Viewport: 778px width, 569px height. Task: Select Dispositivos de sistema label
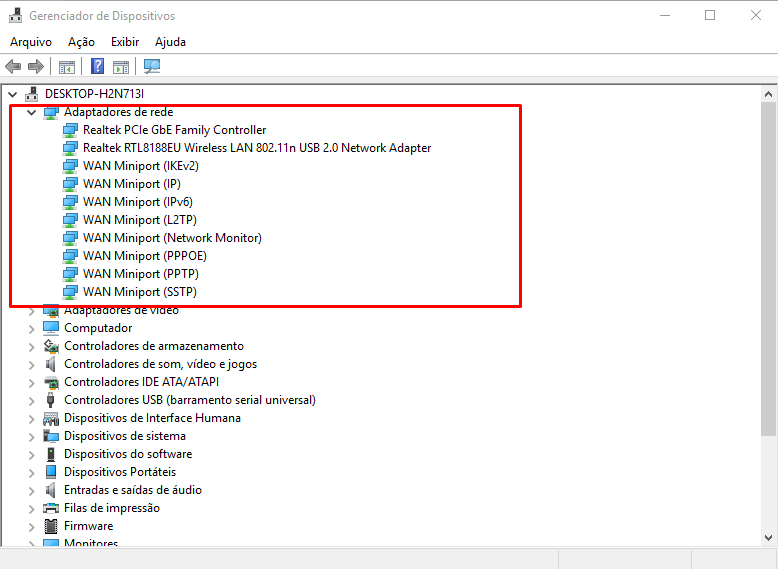pos(125,436)
